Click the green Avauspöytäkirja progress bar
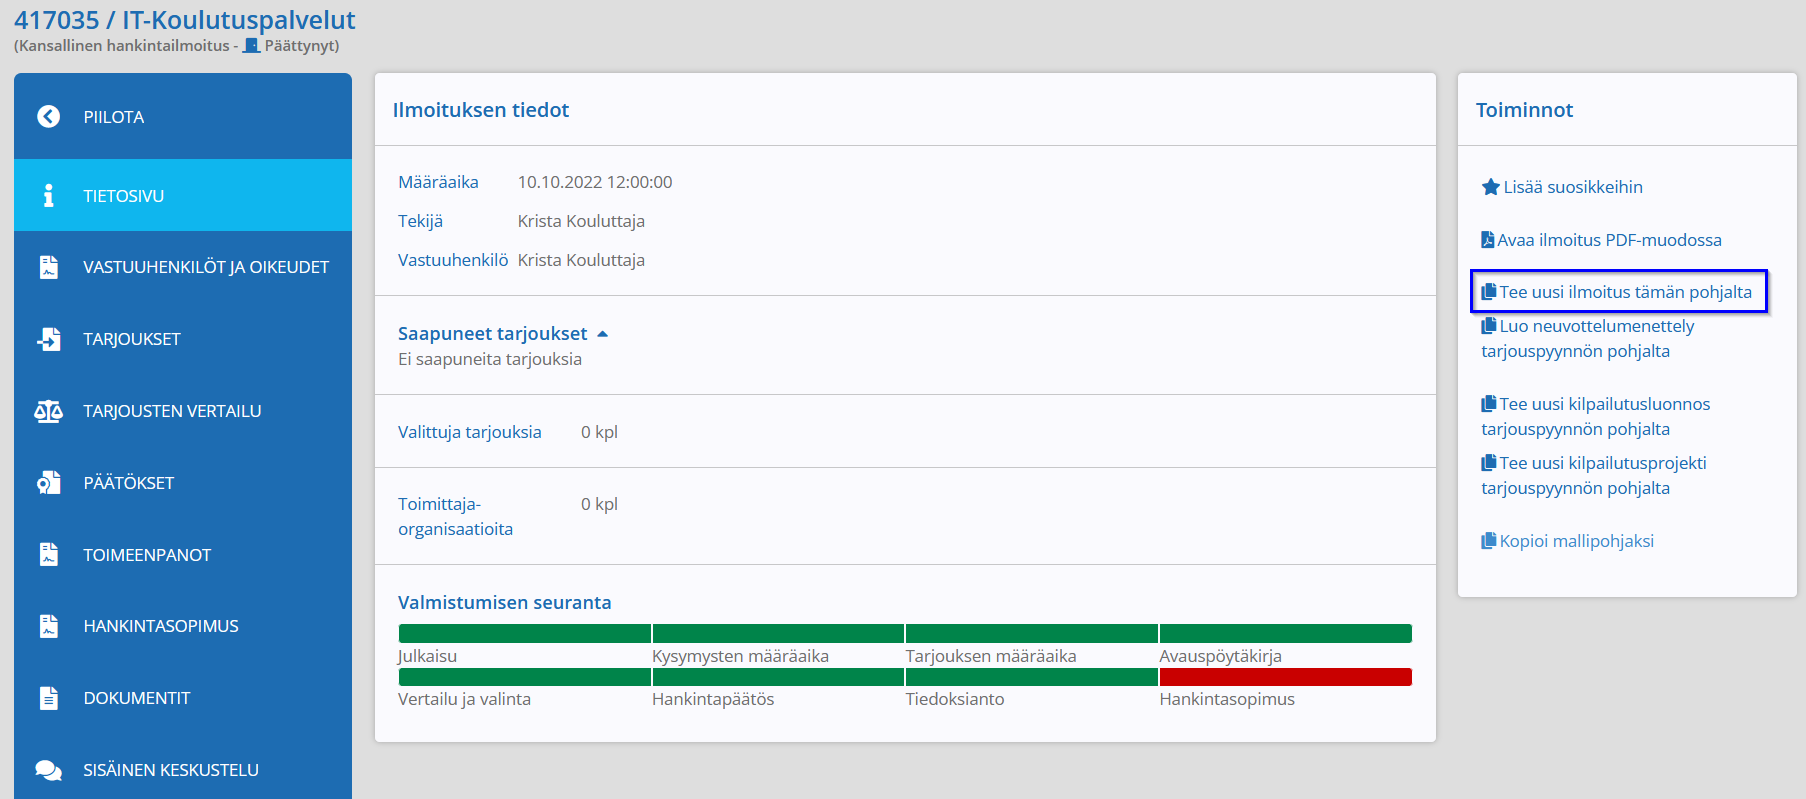Viewport: 1806px width, 799px height. coord(1286,633)
